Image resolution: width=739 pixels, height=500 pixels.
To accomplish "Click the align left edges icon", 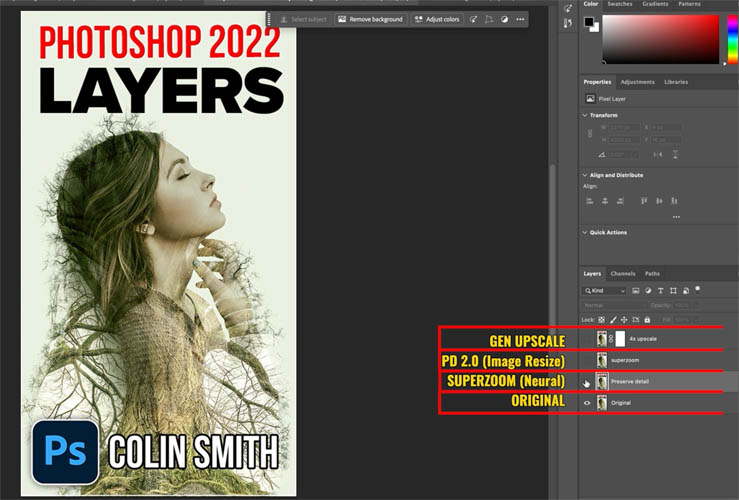I will pos(590,201).
